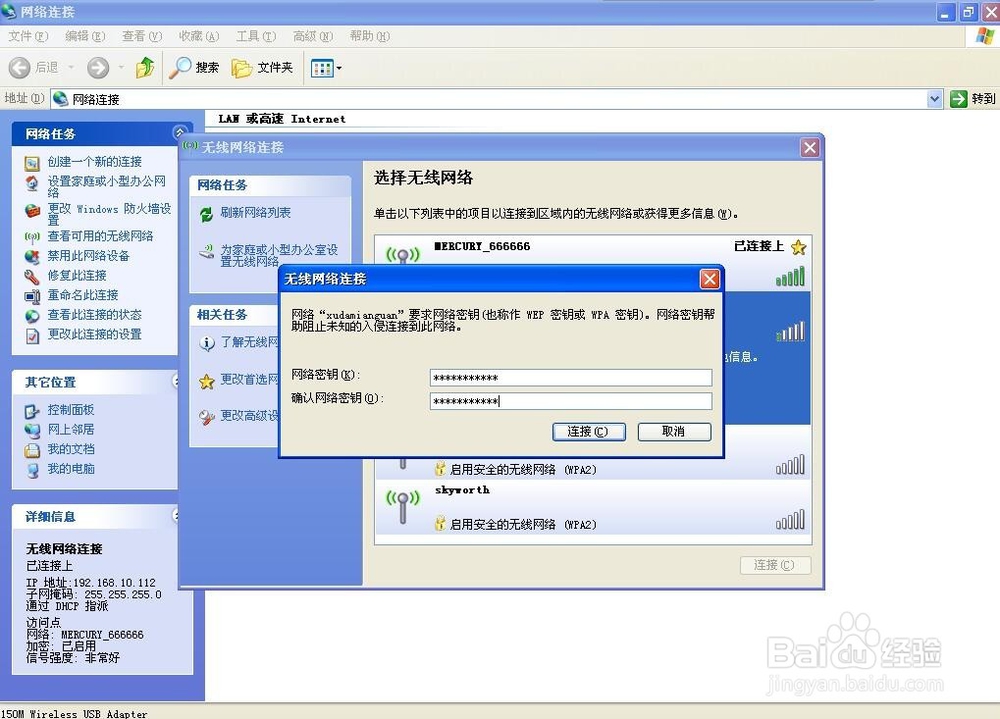This screenshot has height=719, width=1000.
Task: Click the star icon beside 更改首选网络
Action: (207, 382)
